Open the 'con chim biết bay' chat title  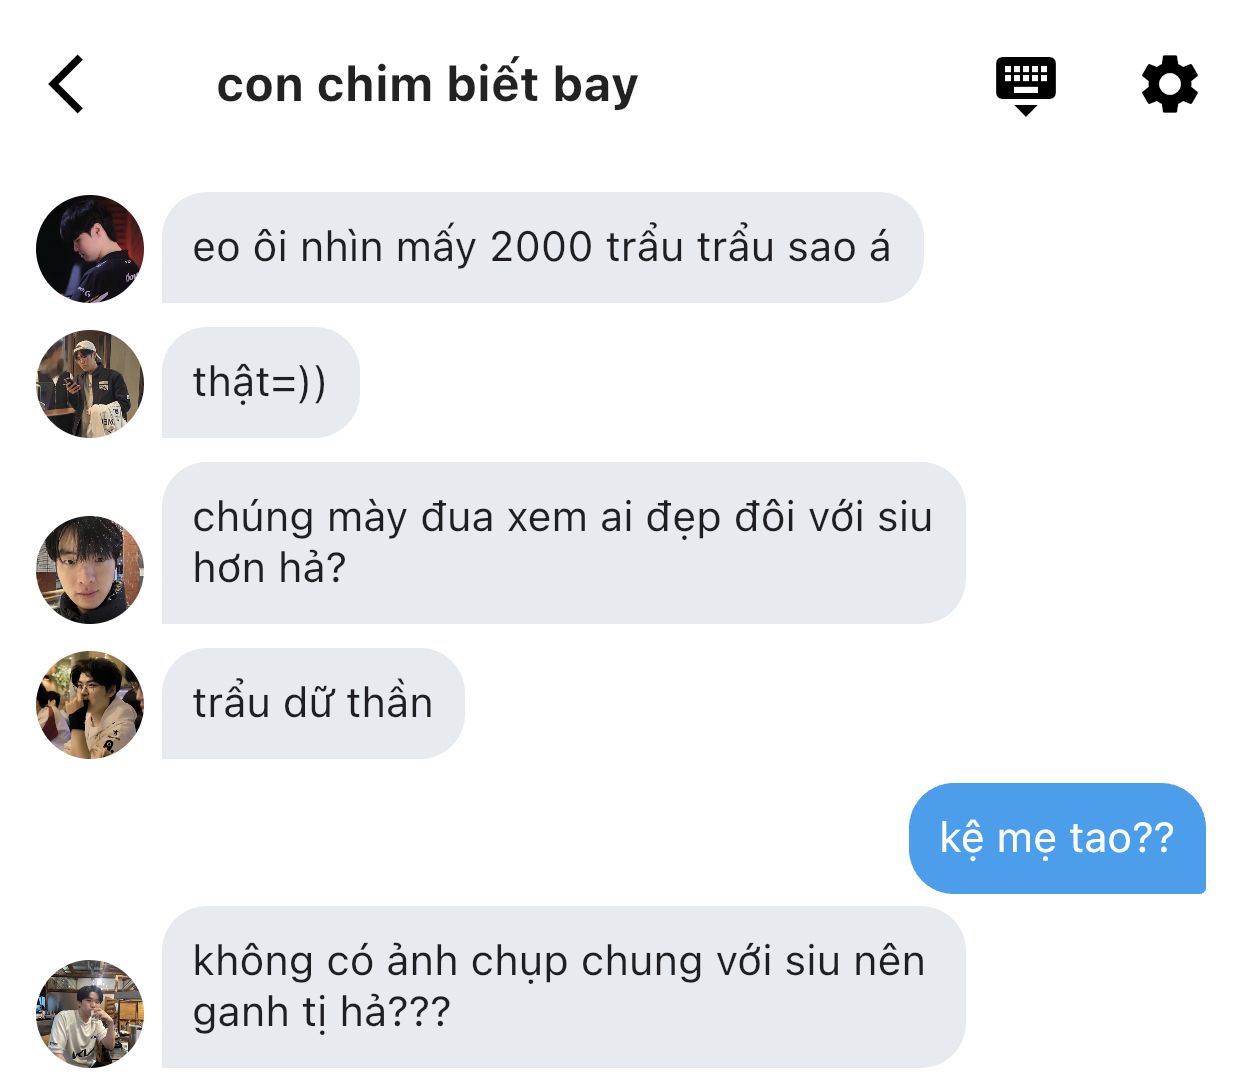pyautogui.click(x=427, y=85)
